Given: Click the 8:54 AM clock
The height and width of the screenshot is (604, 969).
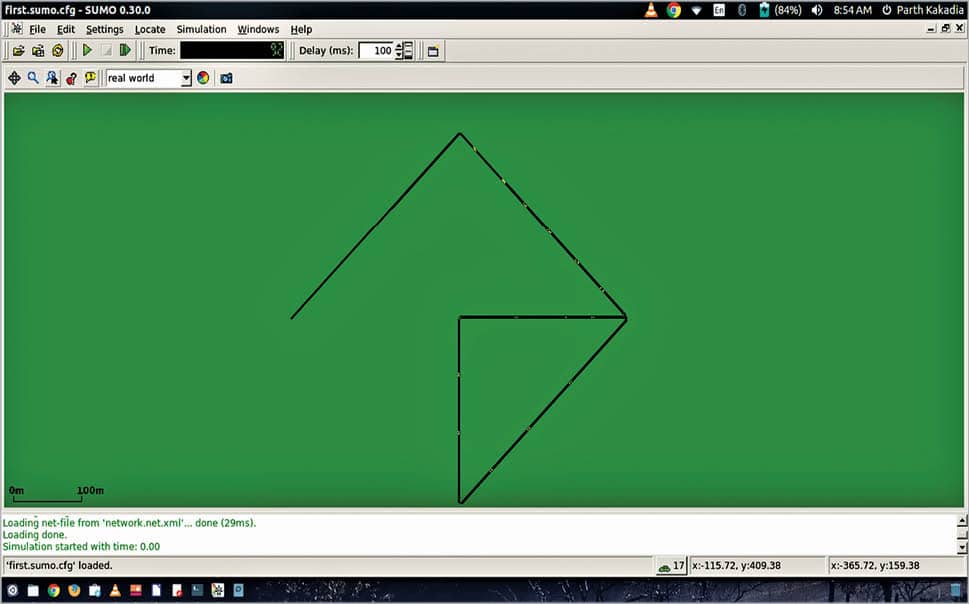Looking at the screenshot, I should click(852, 10).
